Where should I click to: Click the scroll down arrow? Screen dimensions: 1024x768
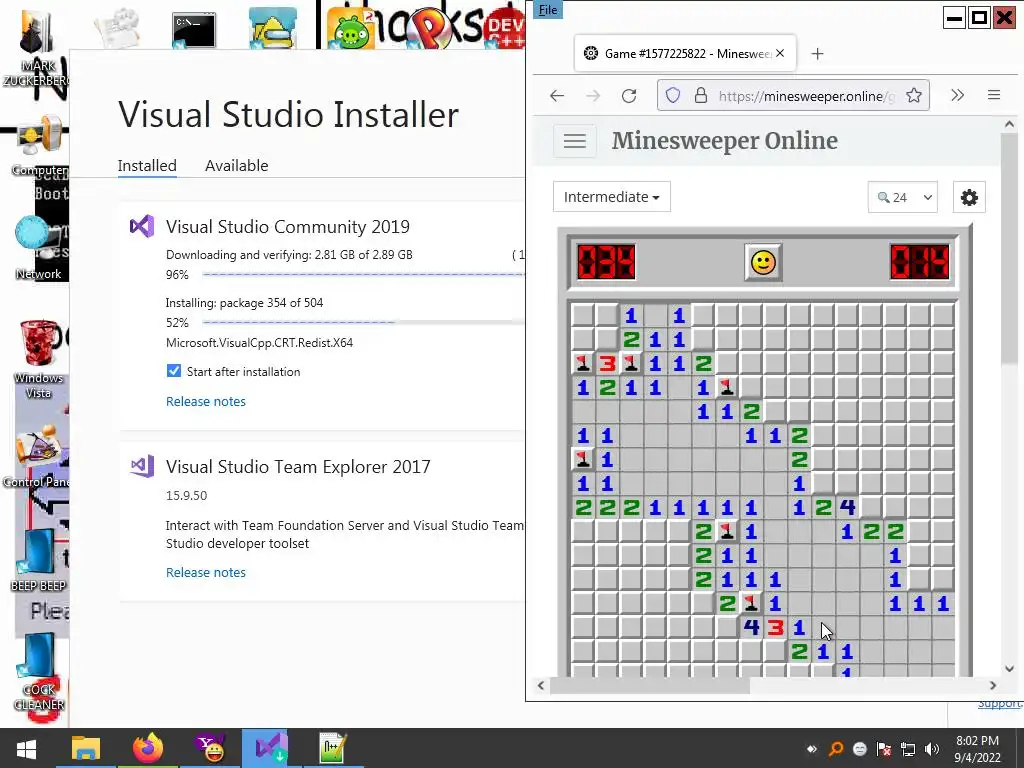point(1009,669)
